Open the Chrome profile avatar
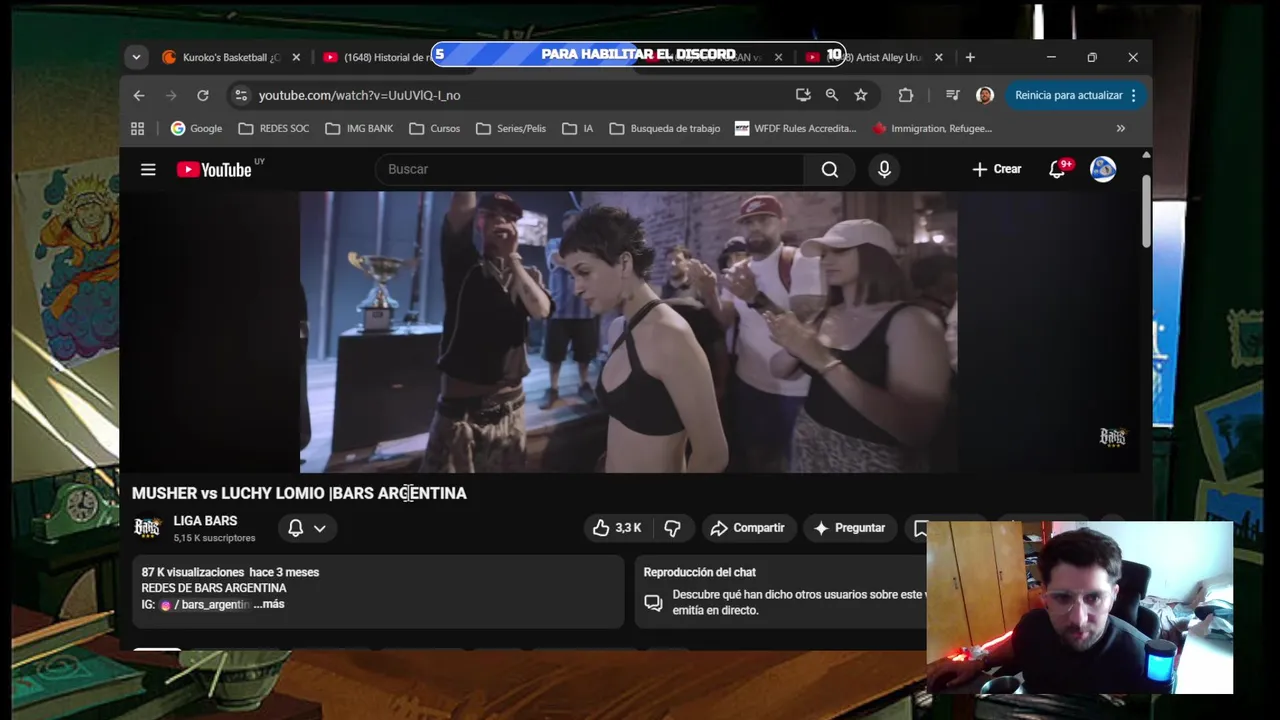Viewport: 1280px width, 720px height. [x=985, y=95]
